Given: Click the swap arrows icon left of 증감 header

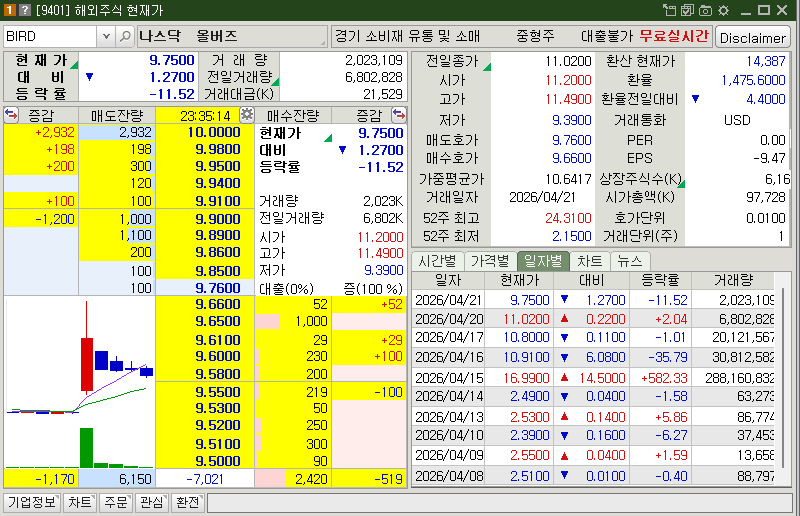Looking at the screenshot, I should click(11, 115).
